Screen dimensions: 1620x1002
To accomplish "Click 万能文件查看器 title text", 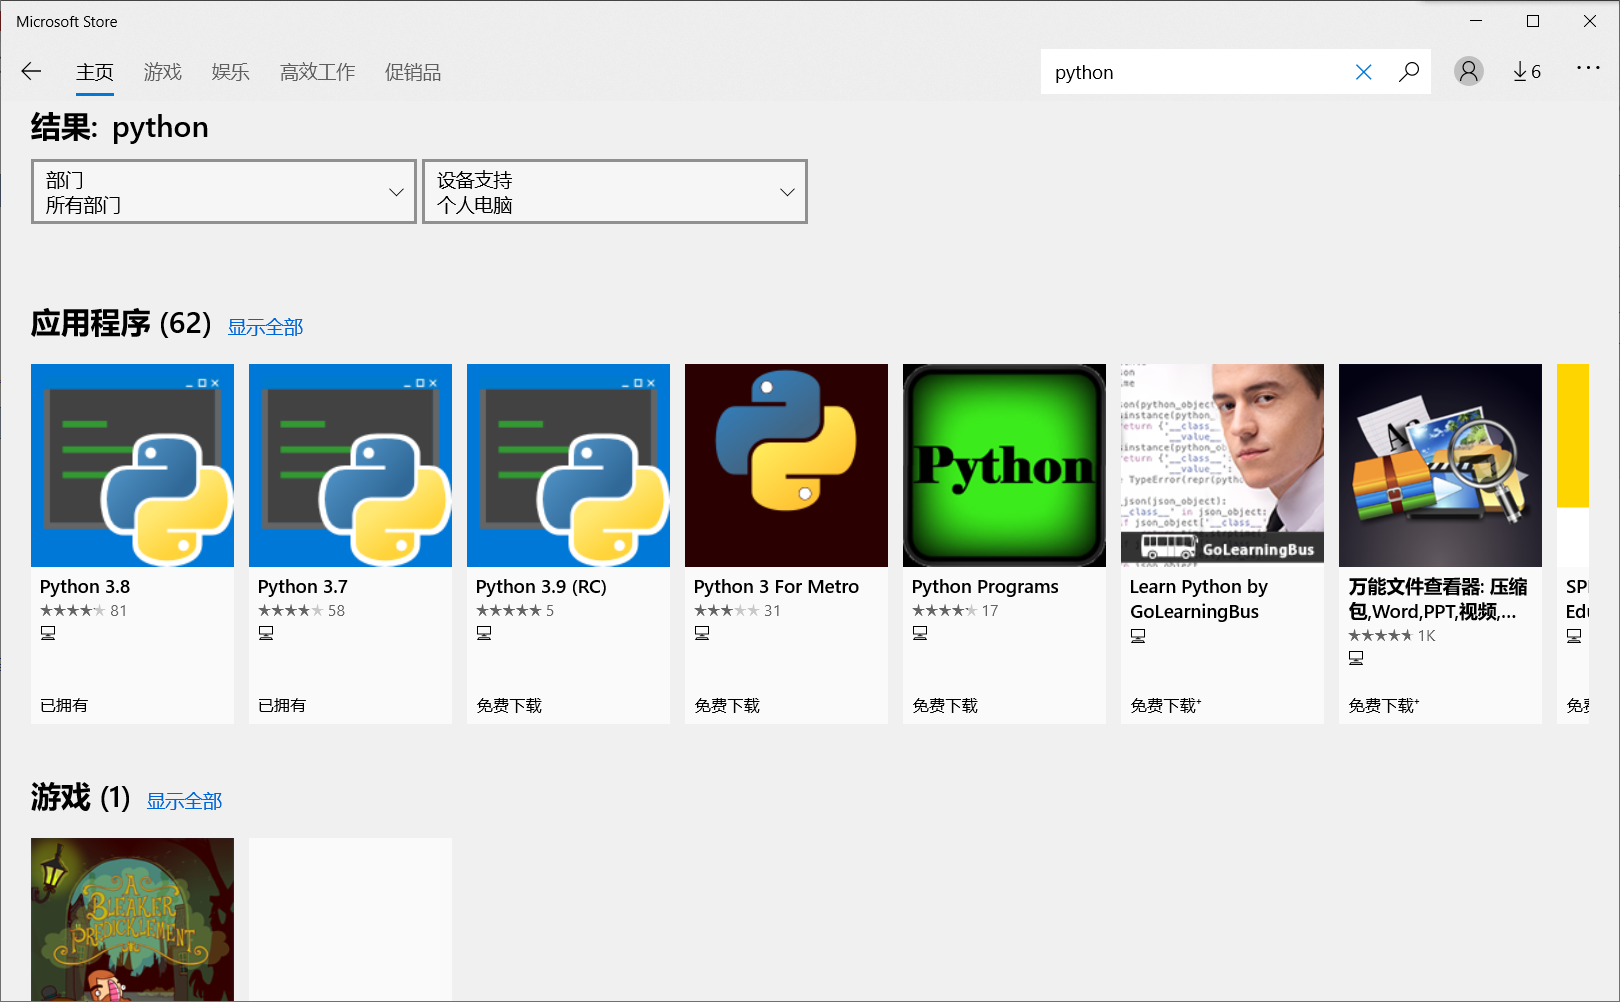I will click(1438, 599).
